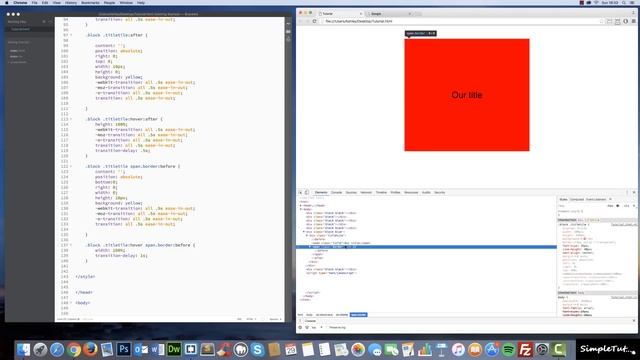Switch to the Network tab in DevTools

pyautogui.click(x=366, y=192)
